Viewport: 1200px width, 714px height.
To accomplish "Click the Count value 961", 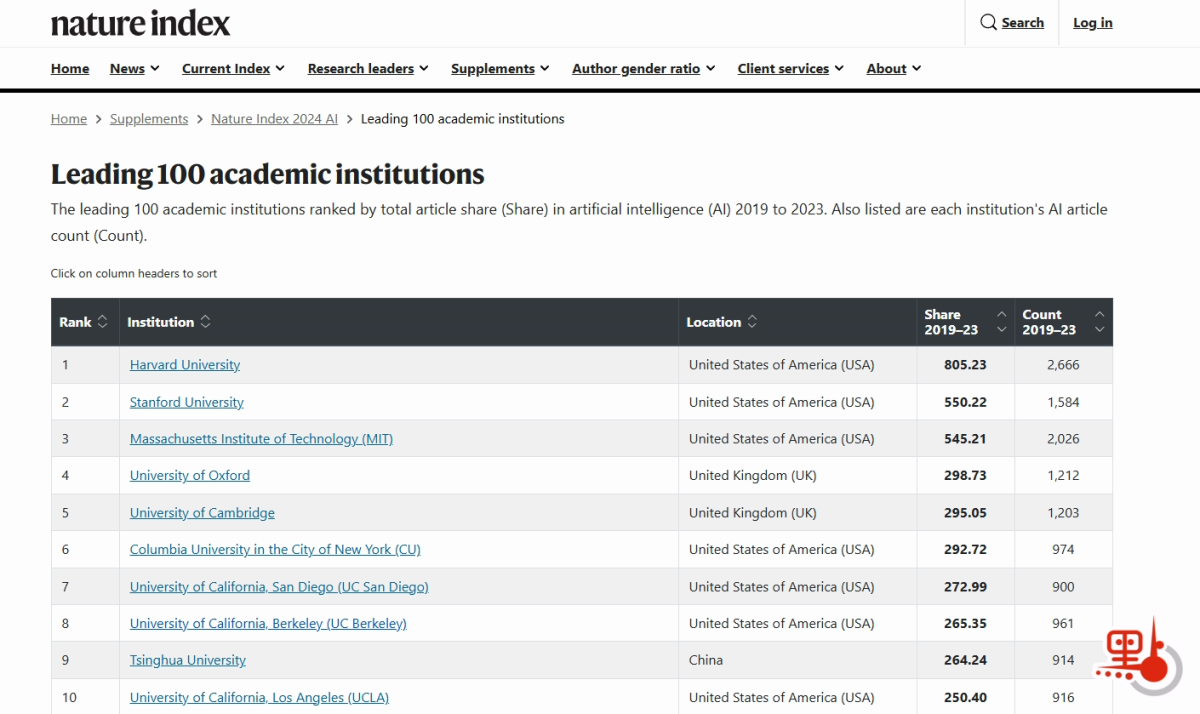I will (1063, 624).
